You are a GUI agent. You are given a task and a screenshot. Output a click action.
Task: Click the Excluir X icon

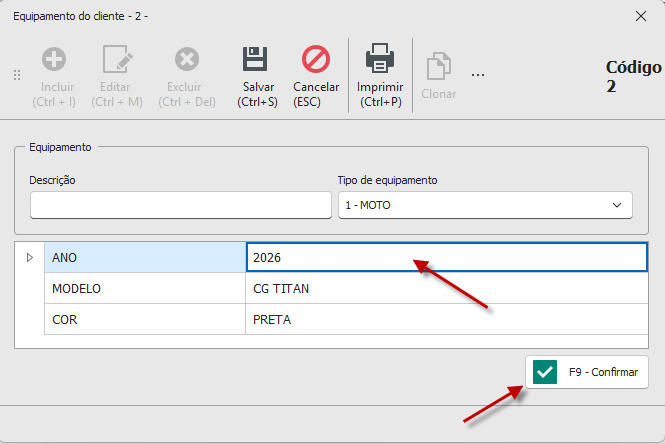(187, 59)
